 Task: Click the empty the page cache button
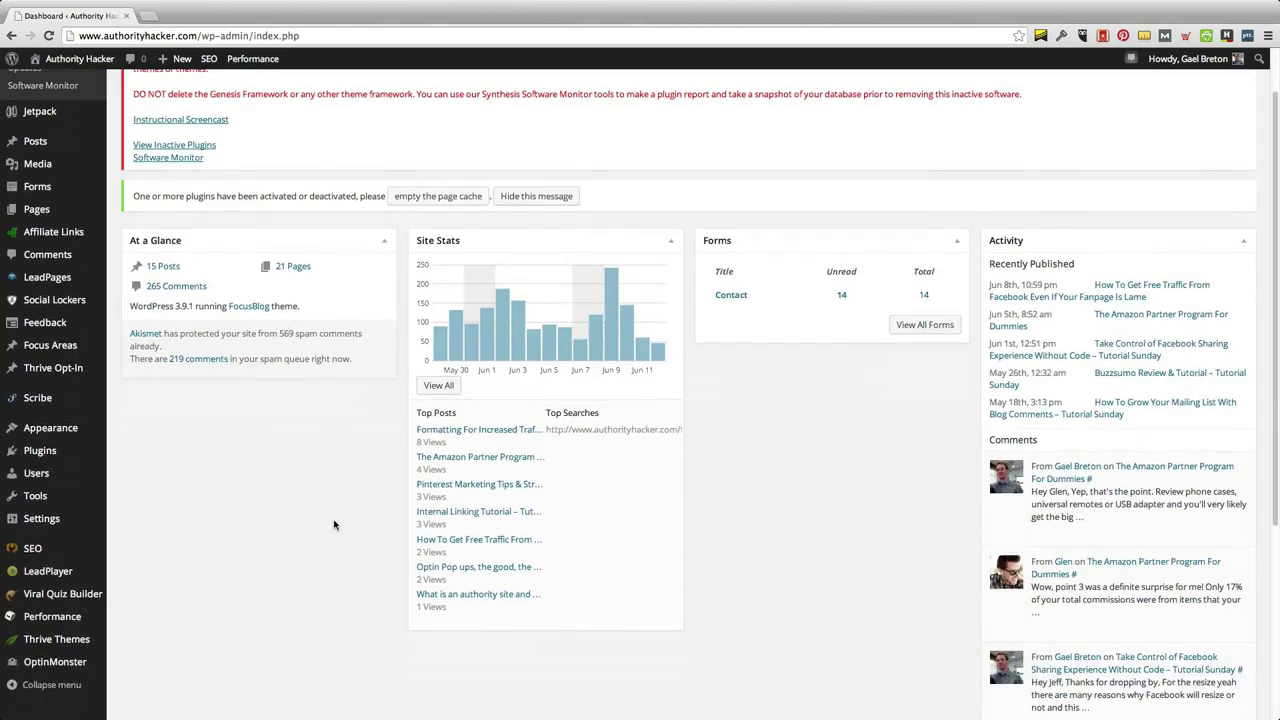click(x=438, y=196)
